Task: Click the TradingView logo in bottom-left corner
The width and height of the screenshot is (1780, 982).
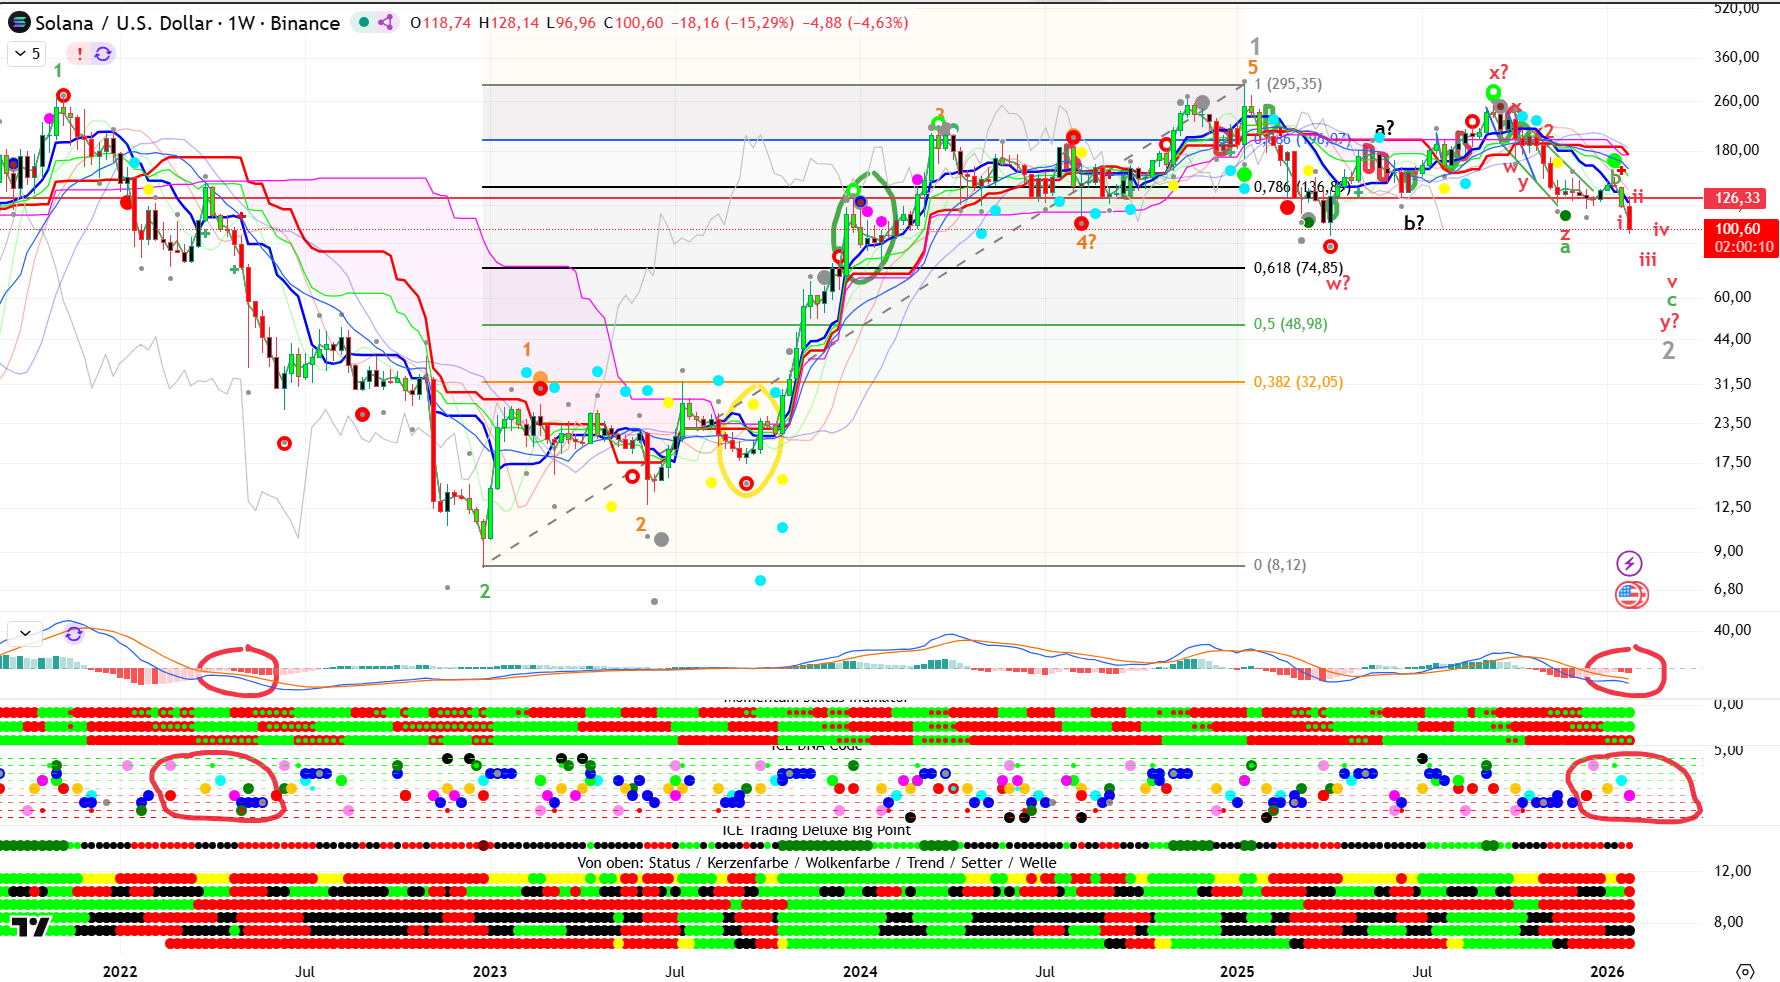Action: click(30, 927)
